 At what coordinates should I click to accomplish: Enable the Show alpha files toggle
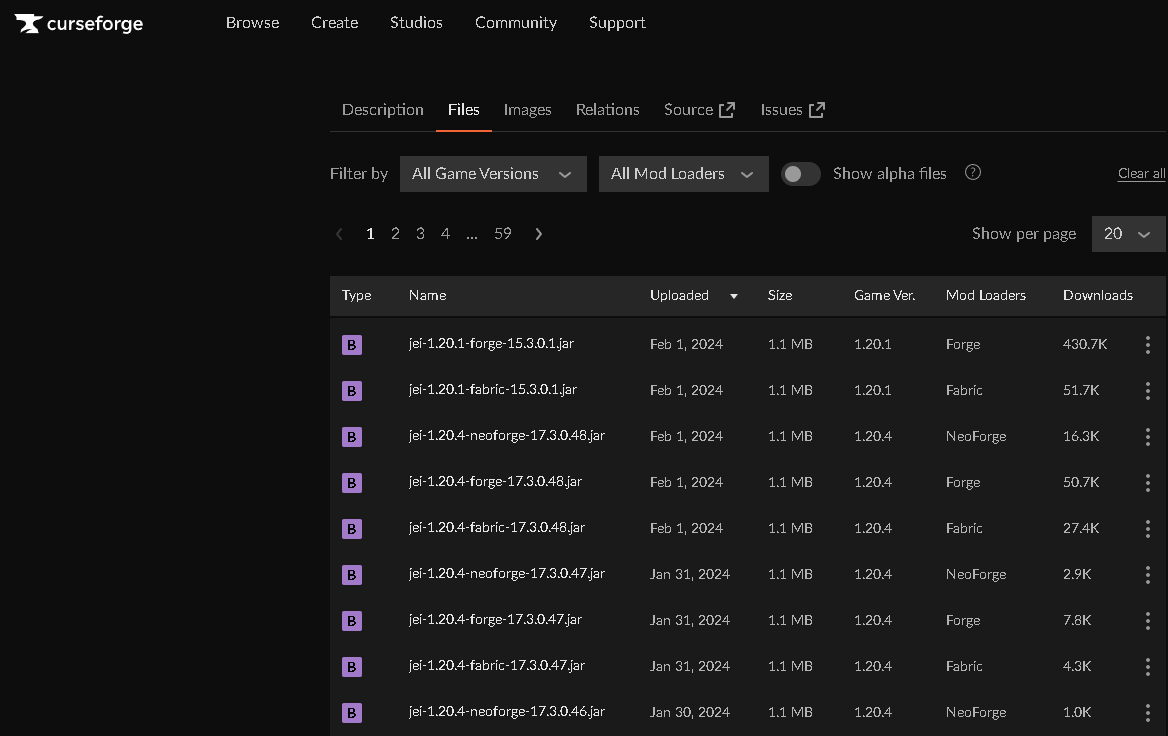click(800, 173)
